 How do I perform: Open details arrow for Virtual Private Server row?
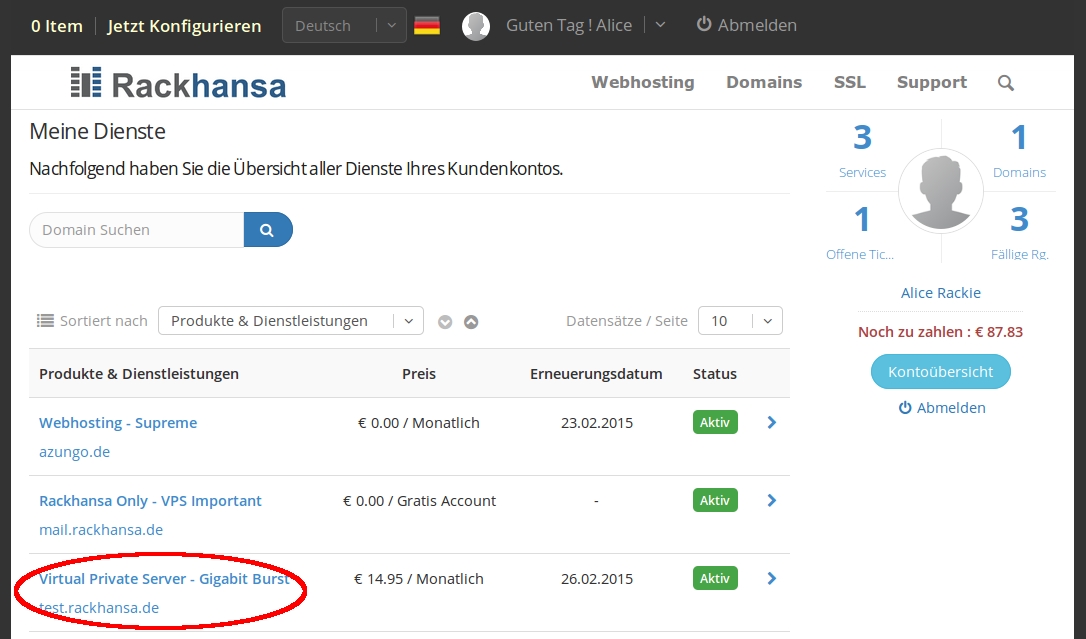coord(772,579)
